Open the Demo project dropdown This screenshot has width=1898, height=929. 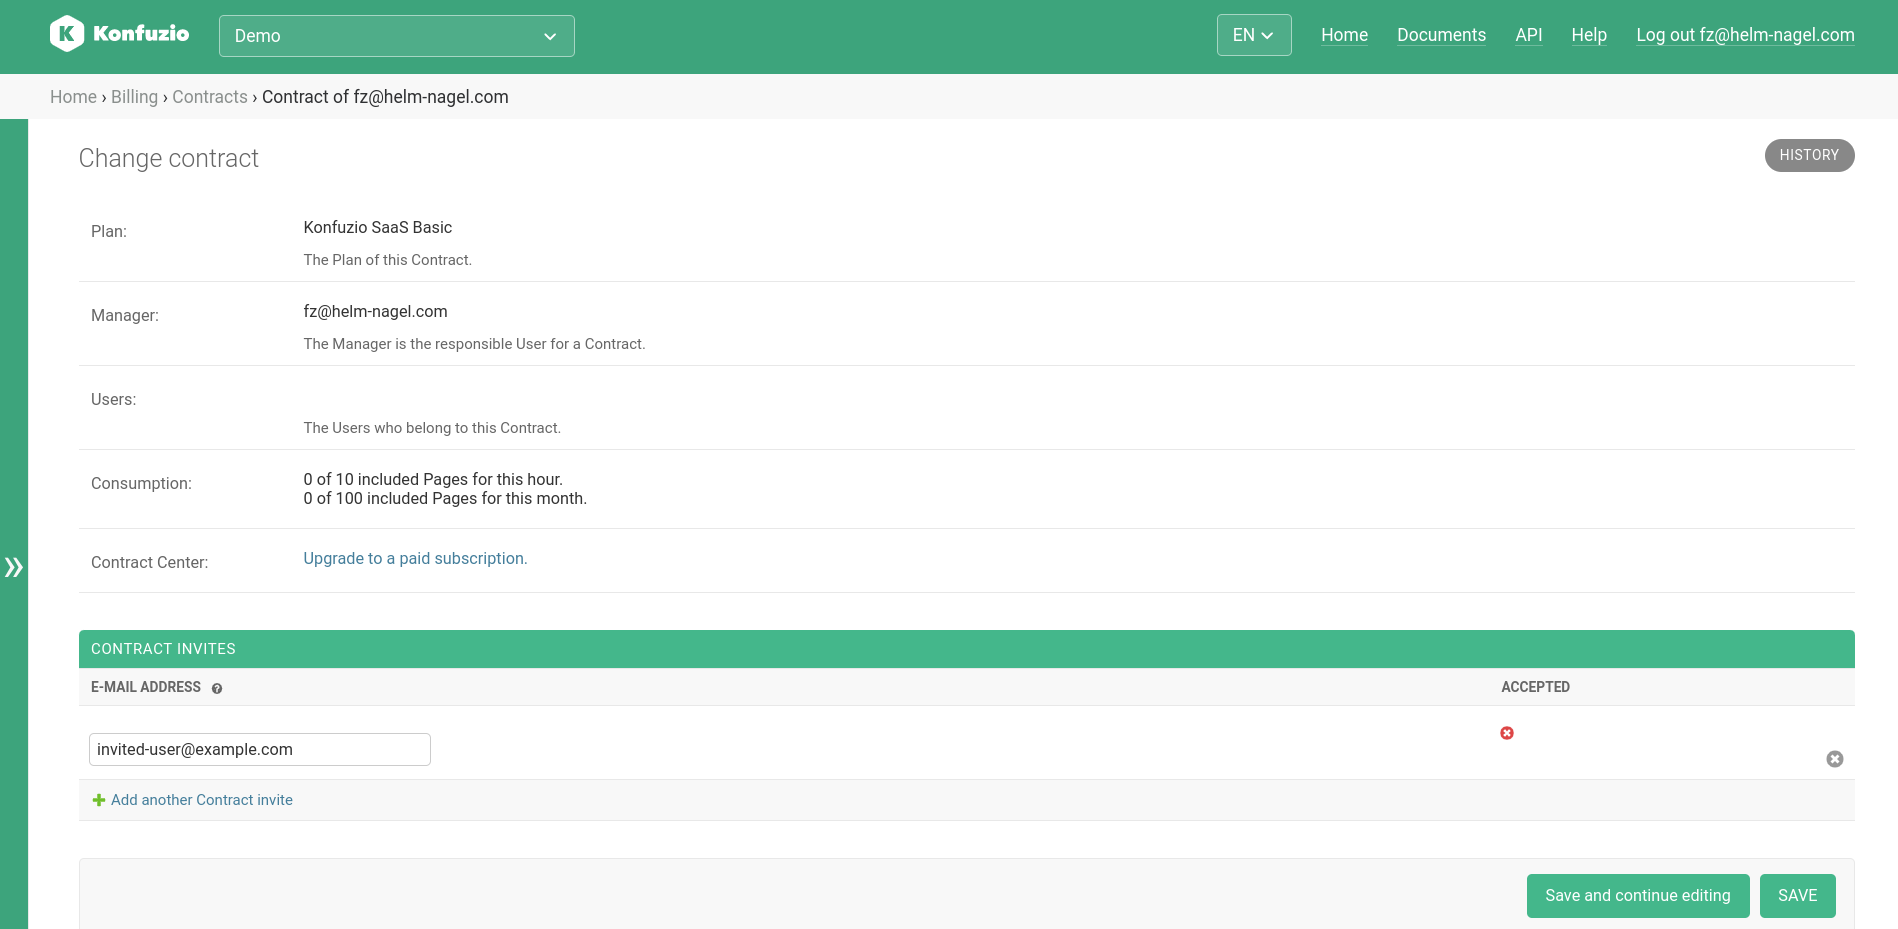click(x=397, y=36)
